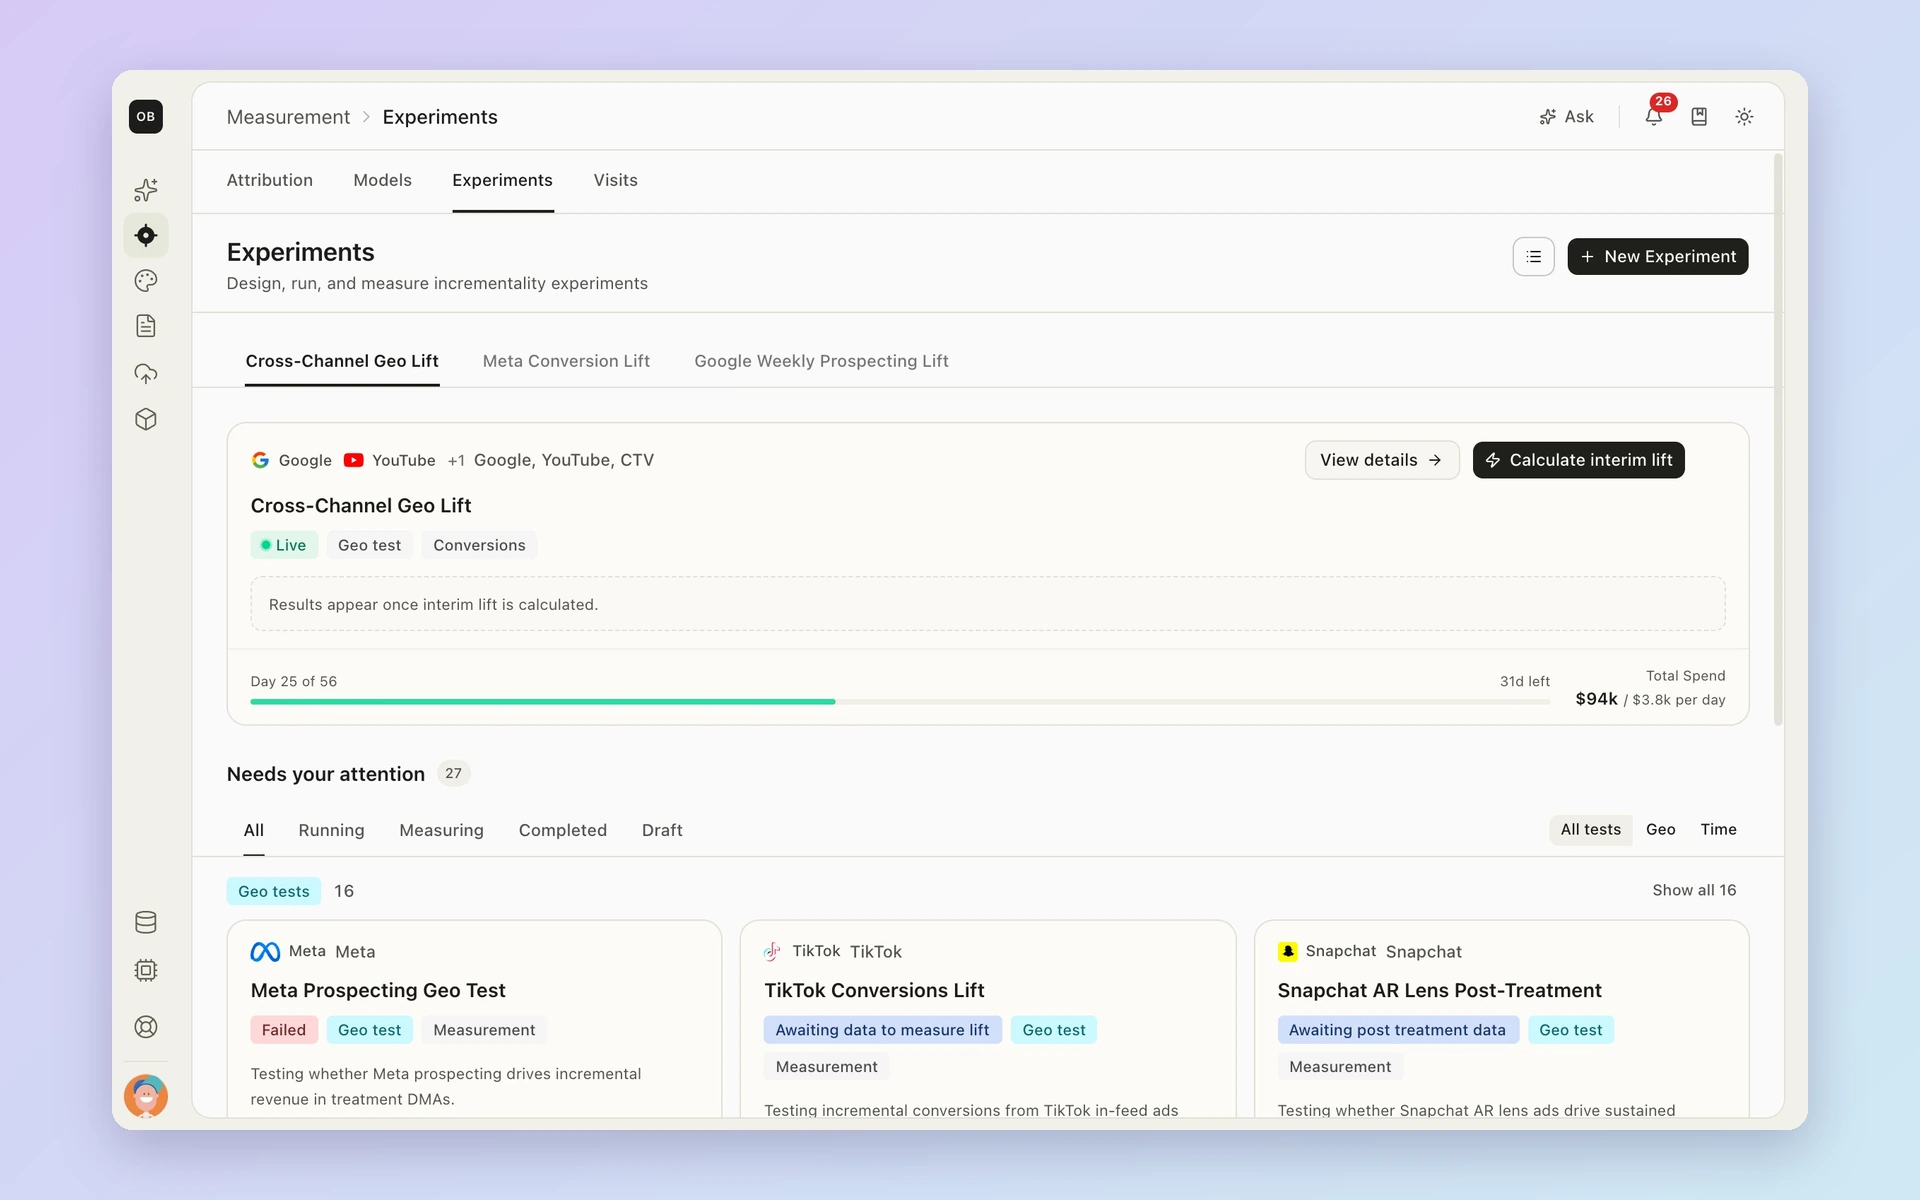Toggle the sun theme icon

click(x=1744, y=117)
